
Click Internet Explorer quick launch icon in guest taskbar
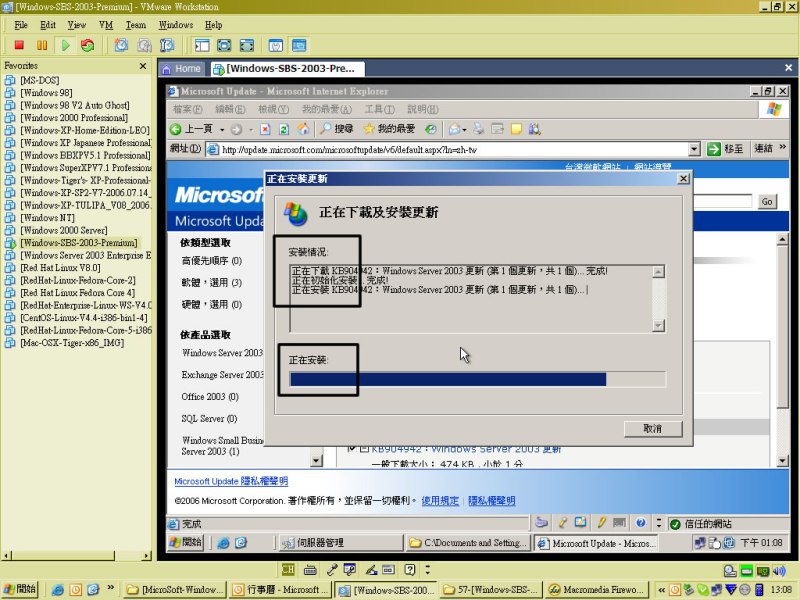(x=223, y=543)
